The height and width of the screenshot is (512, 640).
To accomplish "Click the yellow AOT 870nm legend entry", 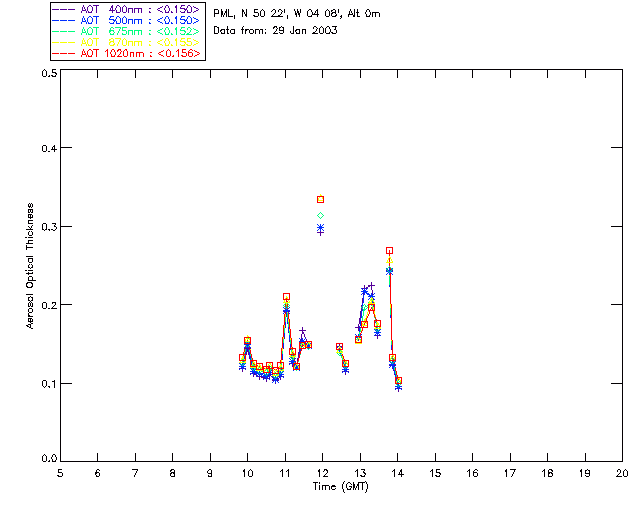I will (x=127, y=42).
